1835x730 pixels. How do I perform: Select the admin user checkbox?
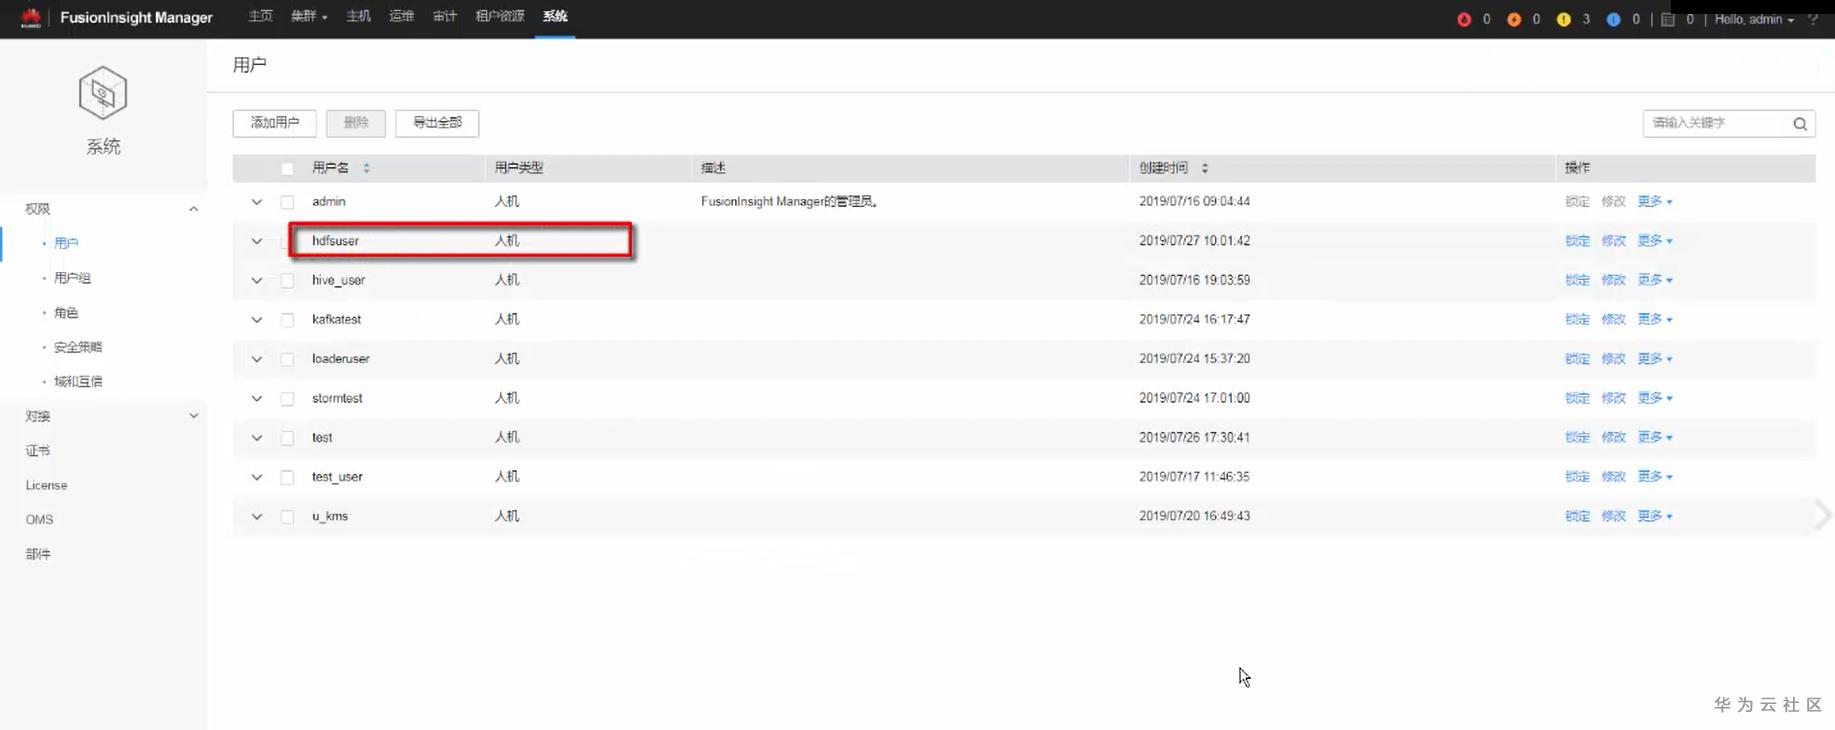tap(288, 202)
